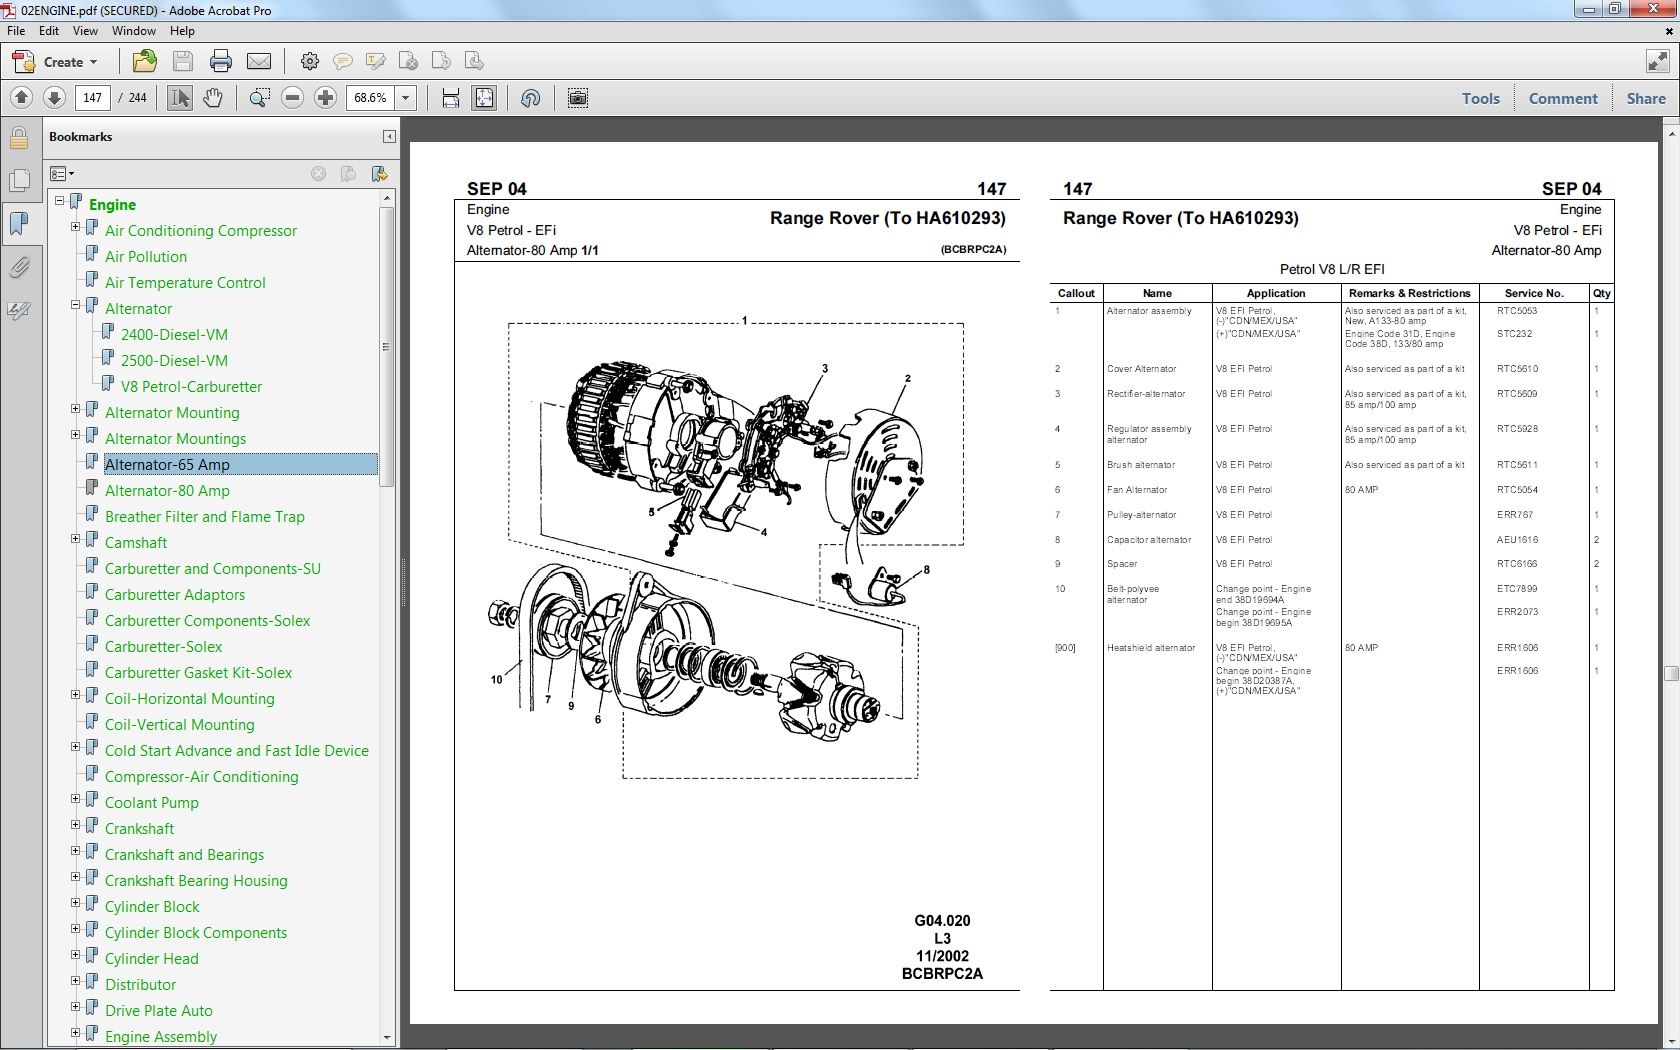Open the Create PDF button
Screen dimensions: 1680x1050
[x=56, y=62]
